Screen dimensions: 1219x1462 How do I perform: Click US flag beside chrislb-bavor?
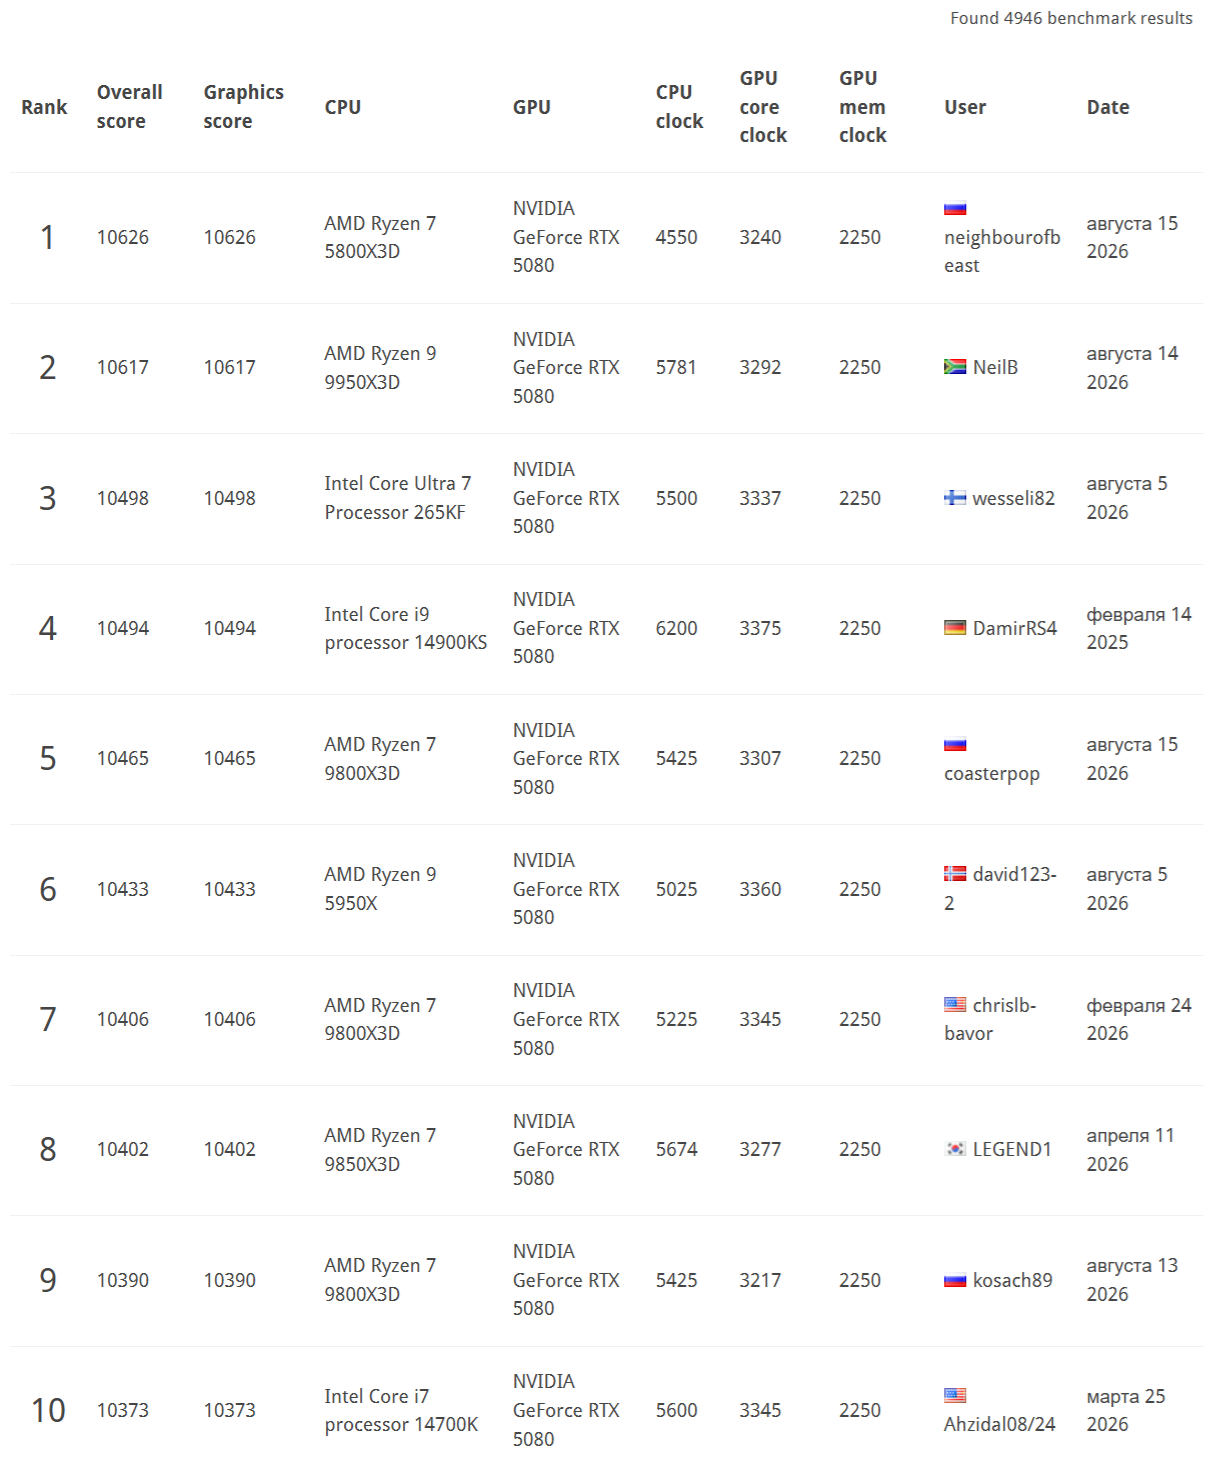(955, 1005)
